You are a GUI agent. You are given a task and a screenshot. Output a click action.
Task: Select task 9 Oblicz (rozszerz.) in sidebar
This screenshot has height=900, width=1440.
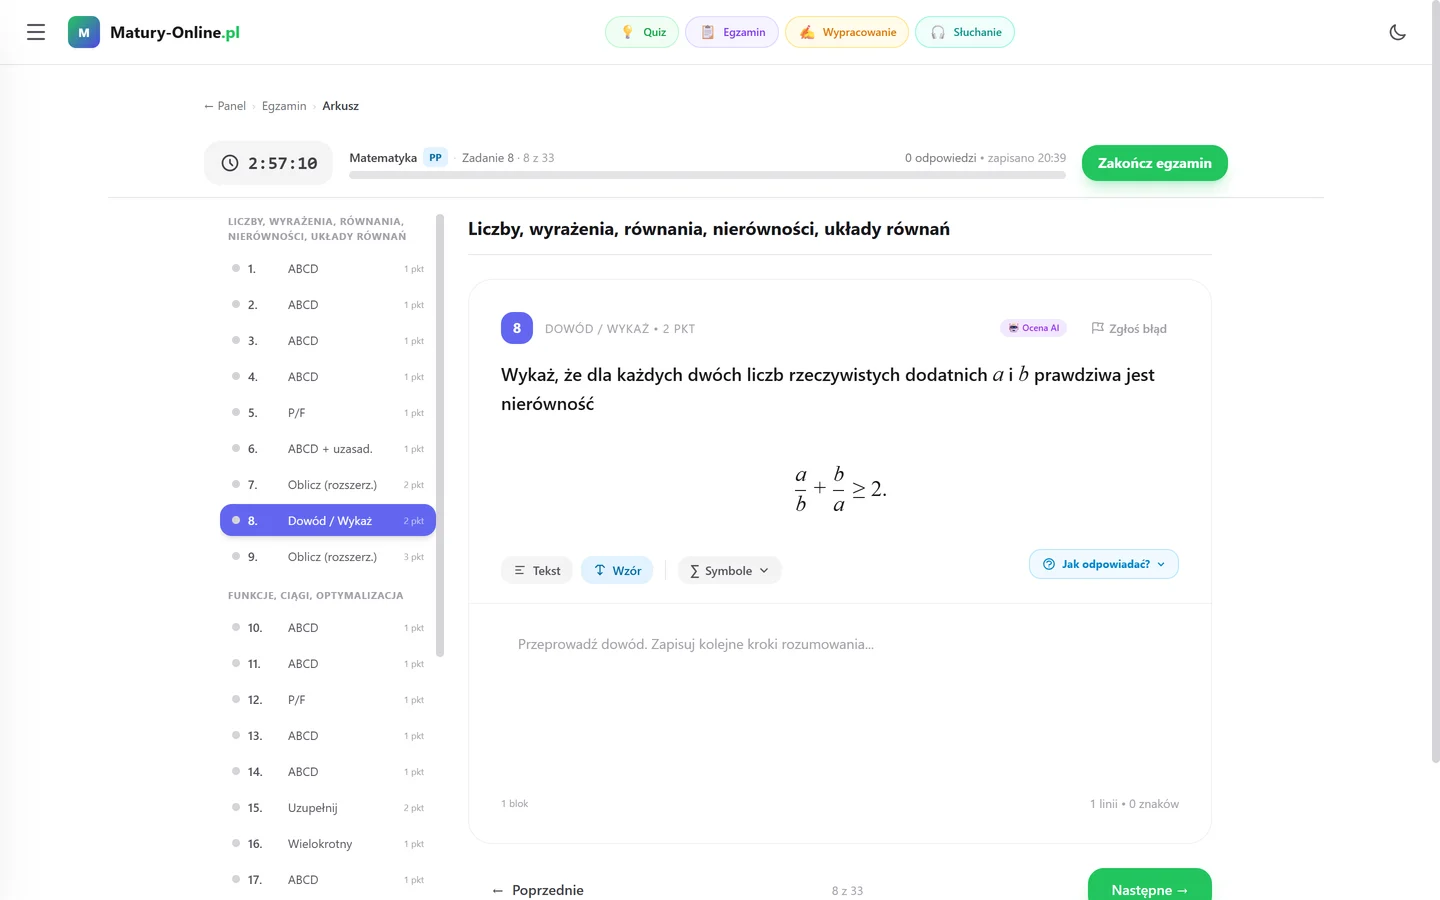pyautogui.click(x=328, y=557)
